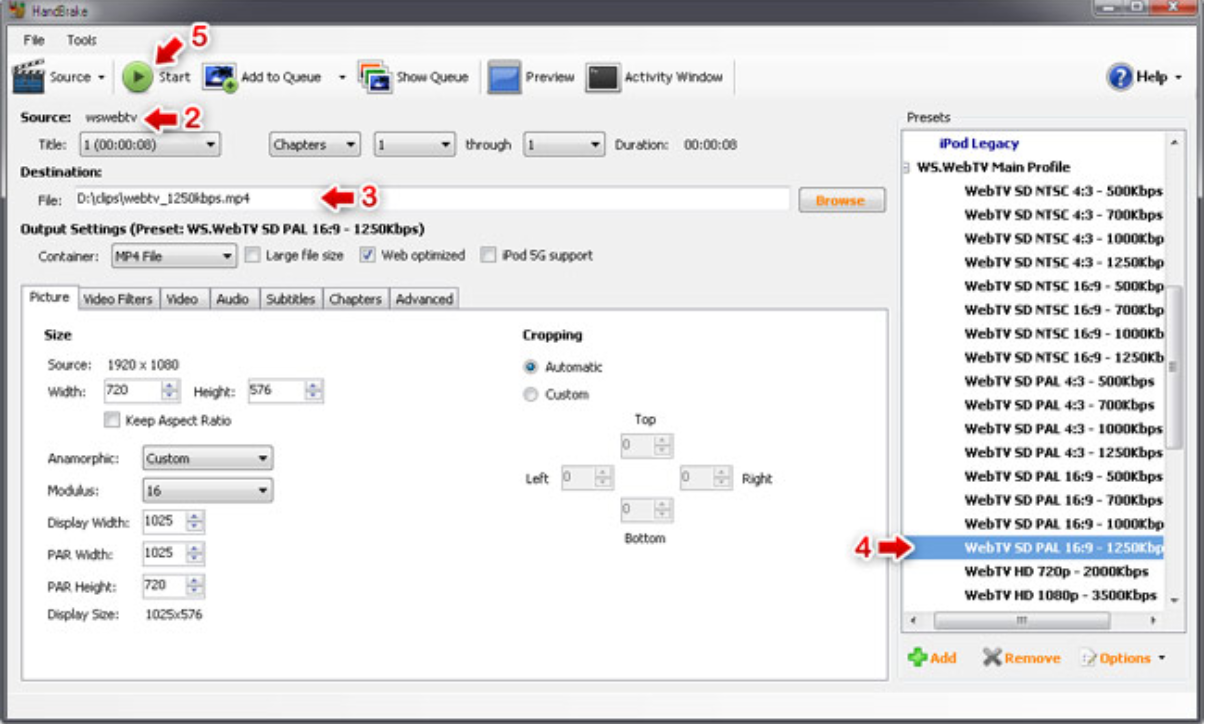The width and height of the screenshot is (1206, 724).
Task: Open the end chapter dropdown after through
Action: tap(565, 145)
